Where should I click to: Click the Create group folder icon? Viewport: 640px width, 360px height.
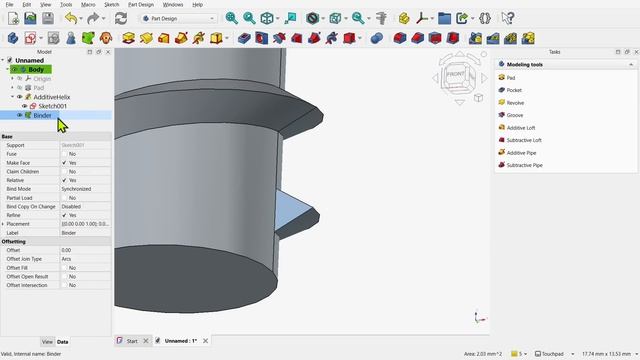(x=444, y=18)
